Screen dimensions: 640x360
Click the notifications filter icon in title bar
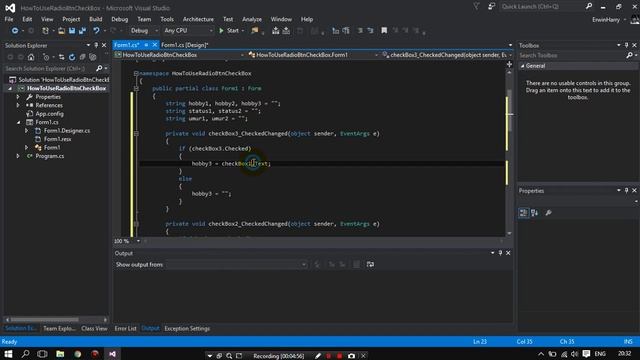pyautogui.click(x=476, y=6)
